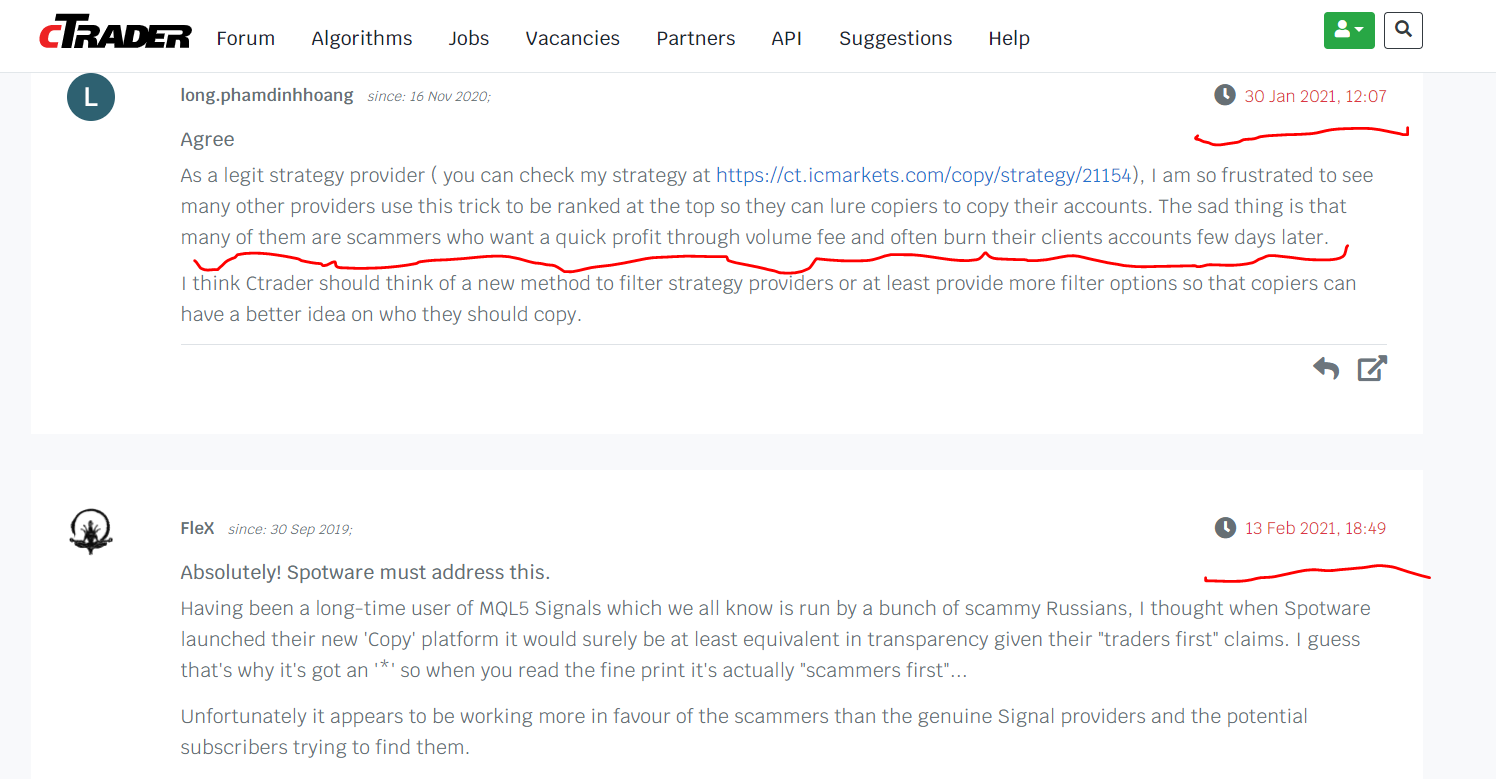1496x779 pixels.
Task: Click the 'since: 30 Sep 2019;' text
Action: point(290,529)
